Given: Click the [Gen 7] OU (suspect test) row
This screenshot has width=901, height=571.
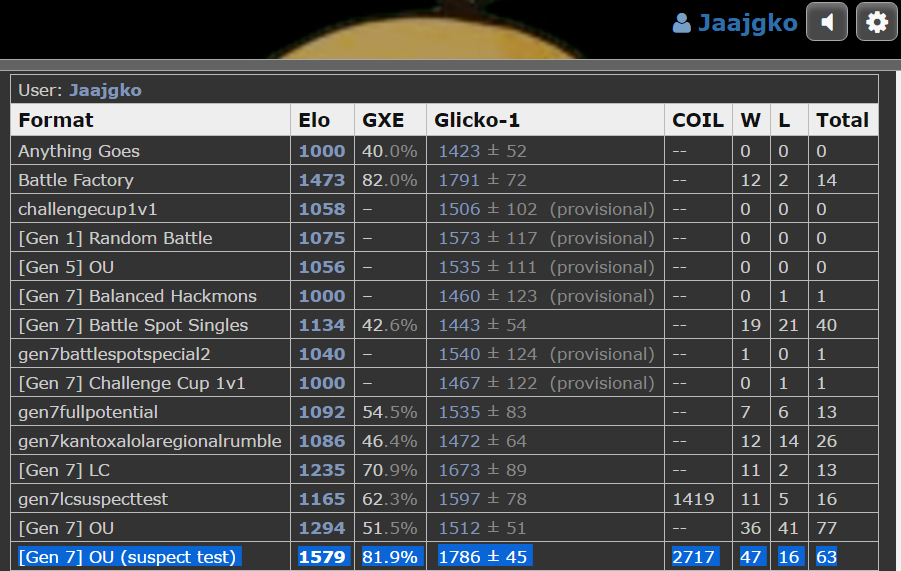Looking at the screenshot, I should [127, 557].
